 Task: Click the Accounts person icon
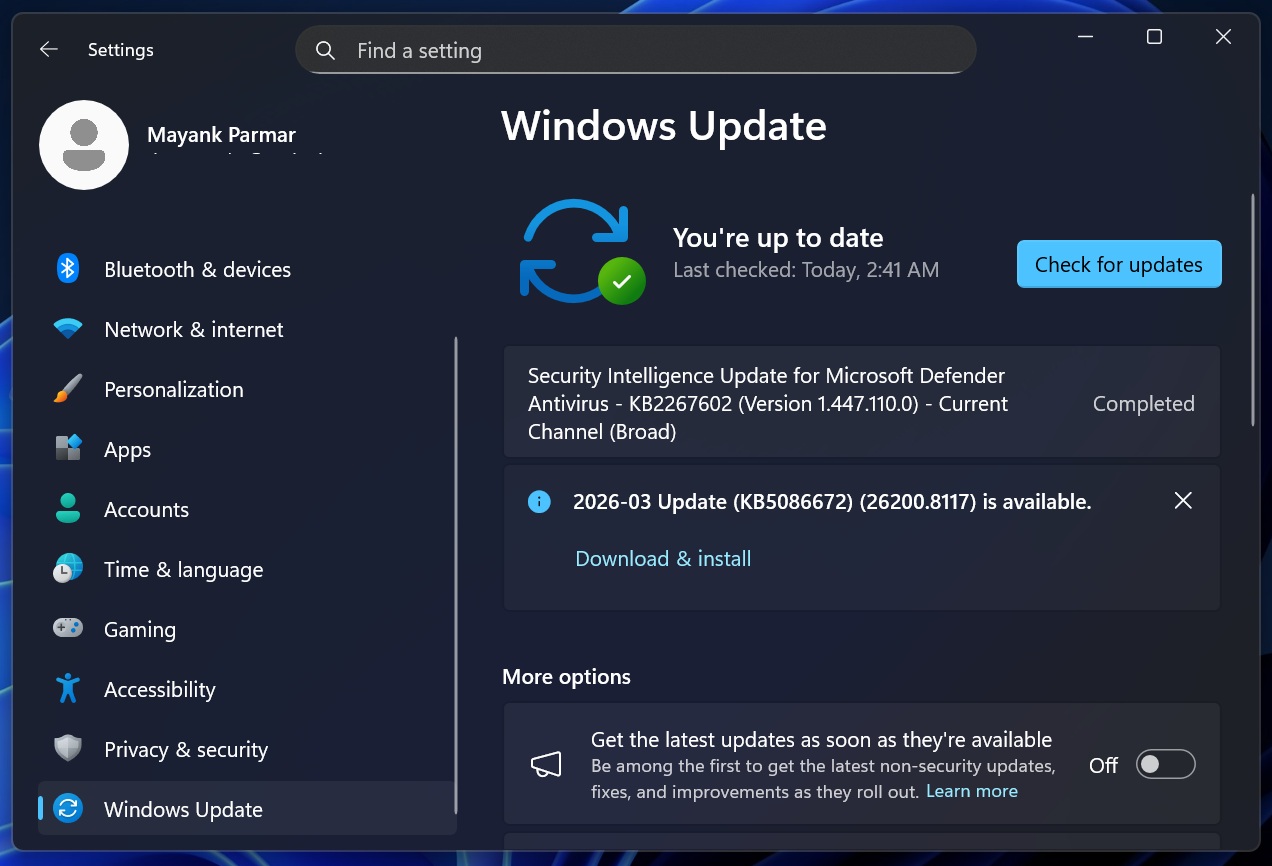[x=68, y=509]
